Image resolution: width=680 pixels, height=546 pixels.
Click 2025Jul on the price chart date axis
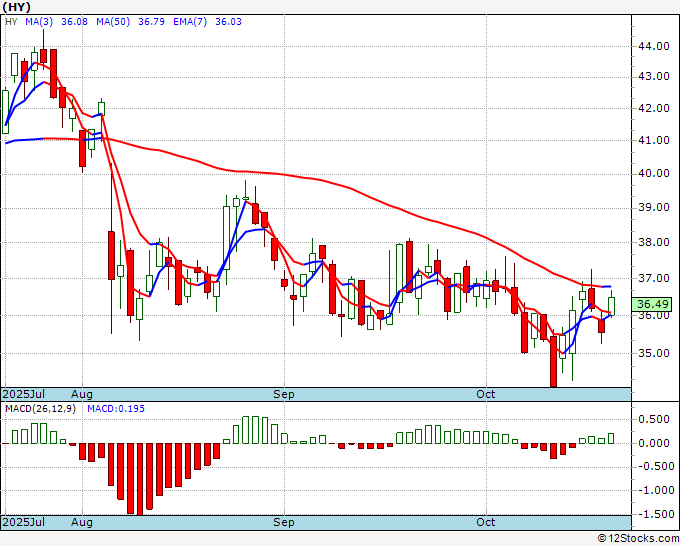[23, 394]
